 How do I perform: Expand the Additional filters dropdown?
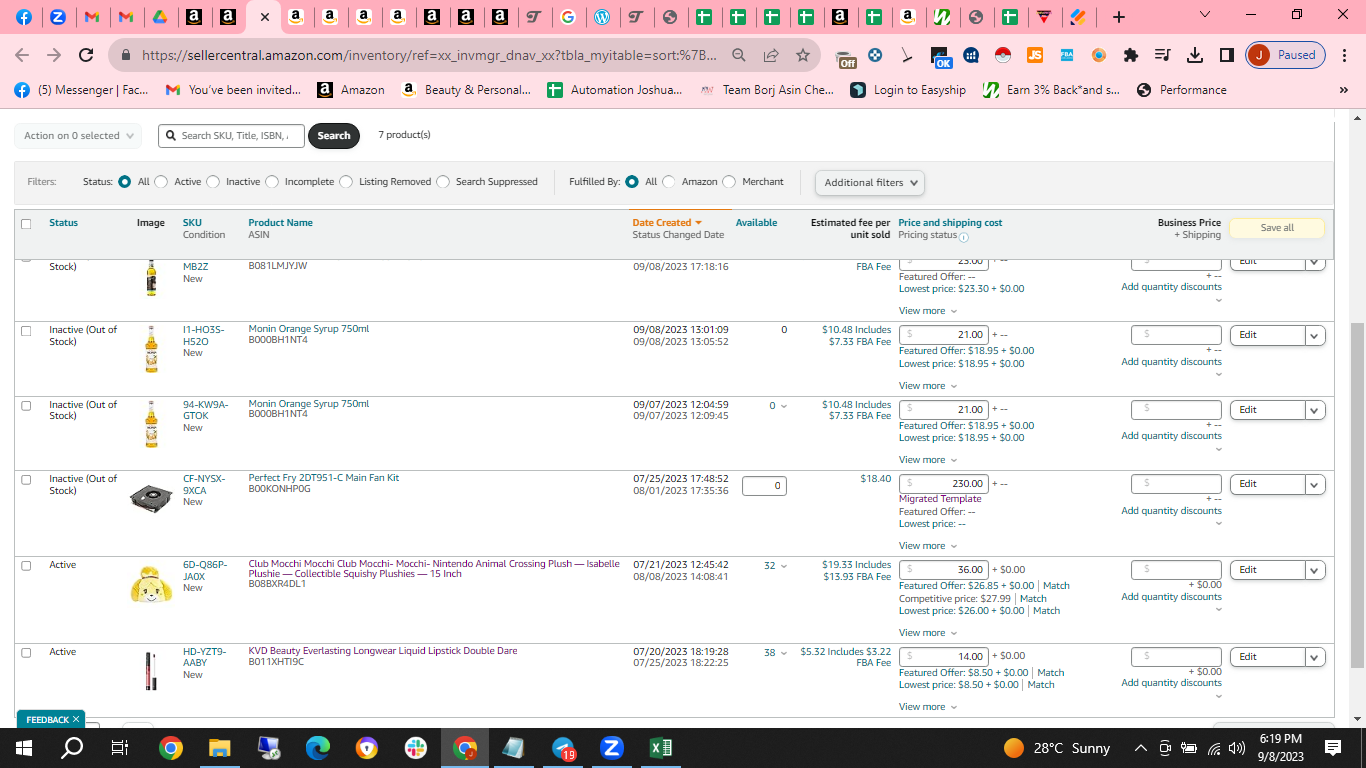[869, 183]
